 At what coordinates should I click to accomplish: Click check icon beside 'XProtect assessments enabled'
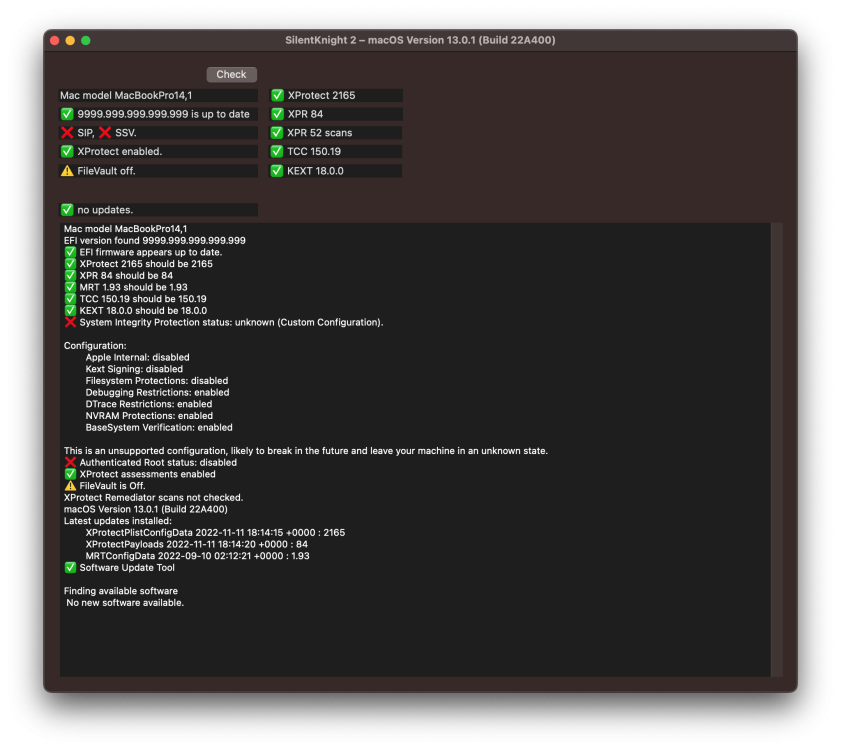click(70, 474)
